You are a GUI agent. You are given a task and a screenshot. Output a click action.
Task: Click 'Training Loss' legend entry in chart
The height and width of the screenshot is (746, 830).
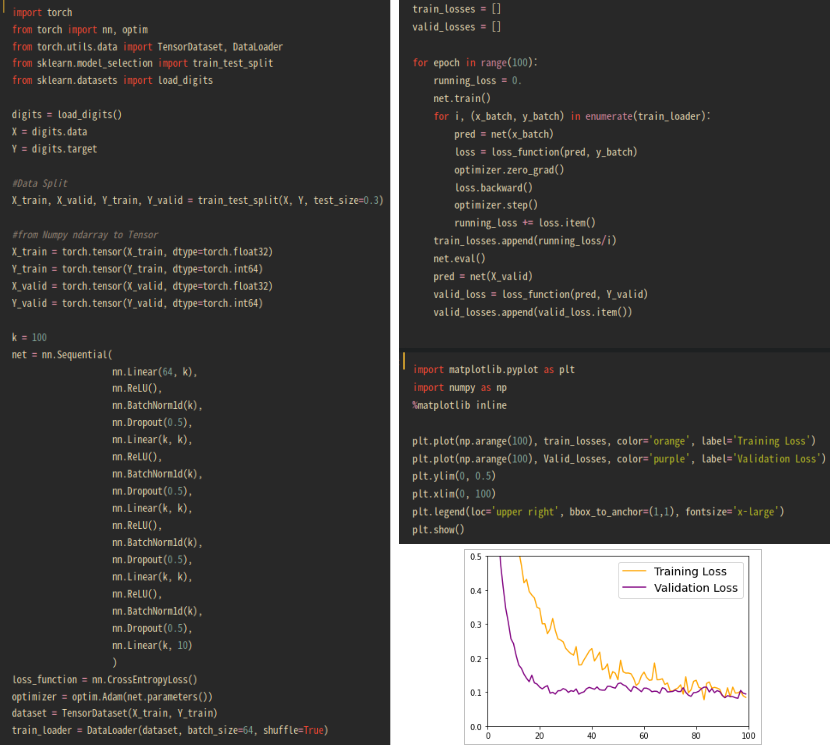(690, 571)
